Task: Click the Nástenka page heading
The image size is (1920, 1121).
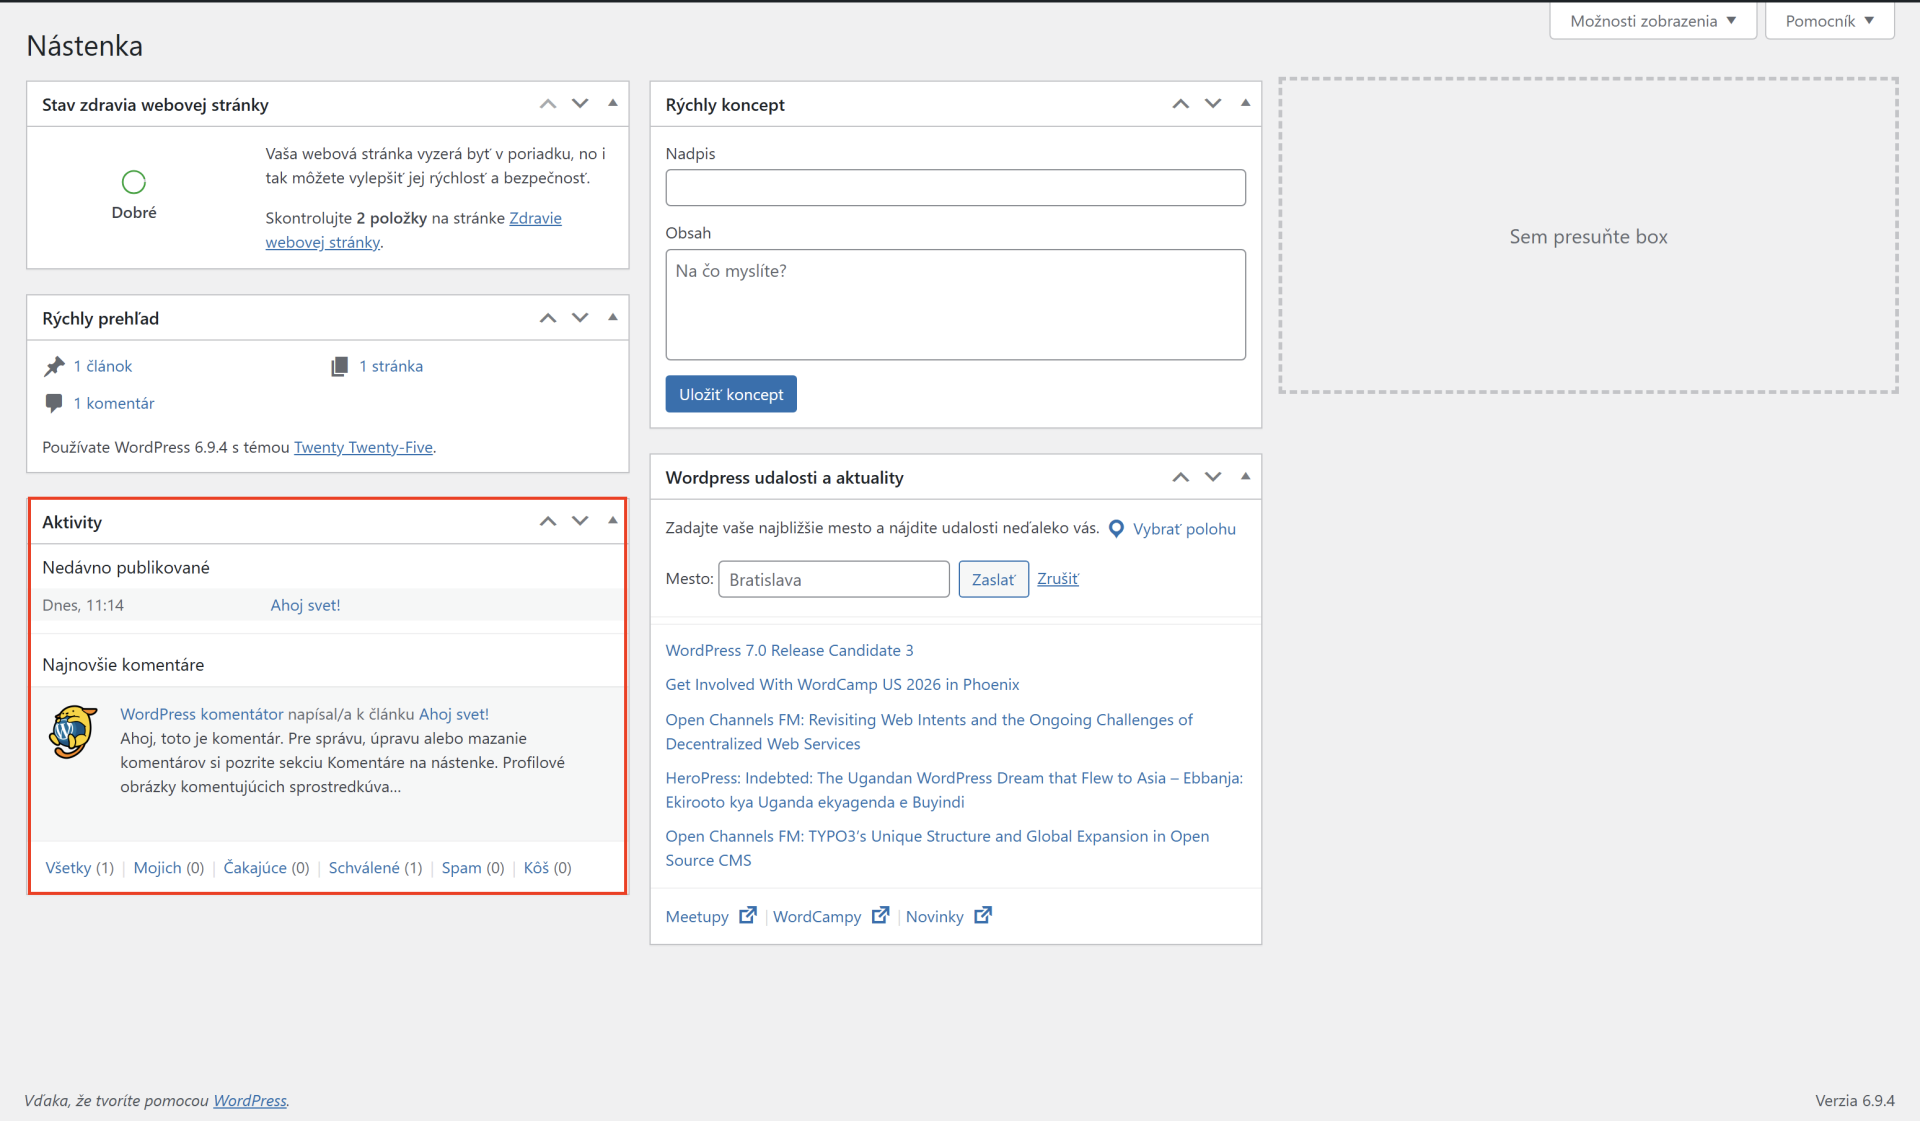Action: (84, 46)
